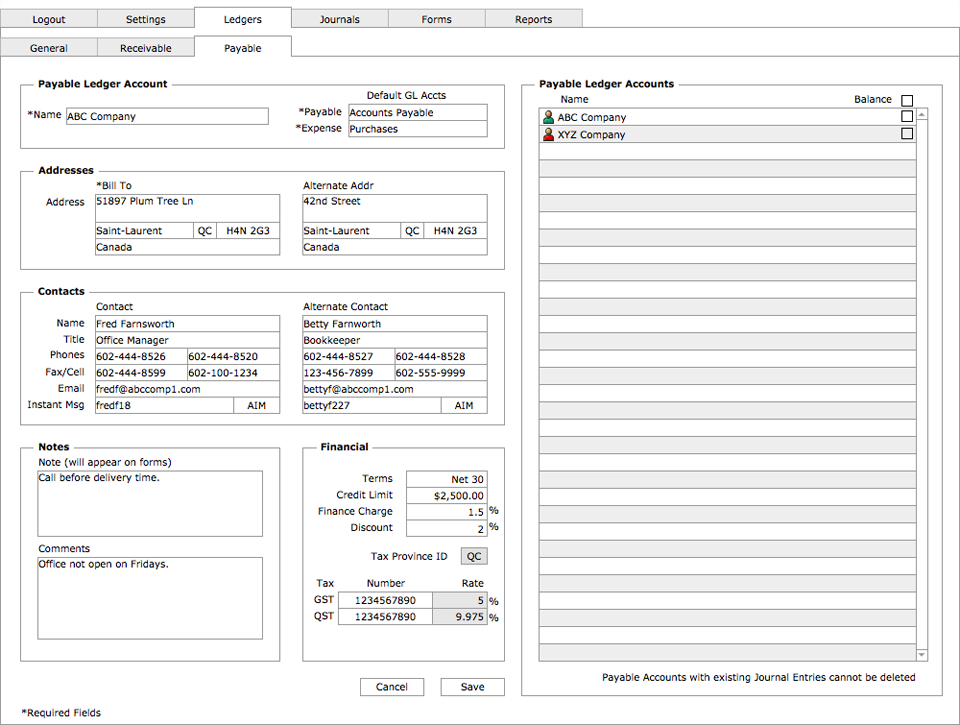Screen dimensions: 960x725
Task: Edit the account Name field ABC Company
Action: tap(167, 116)
